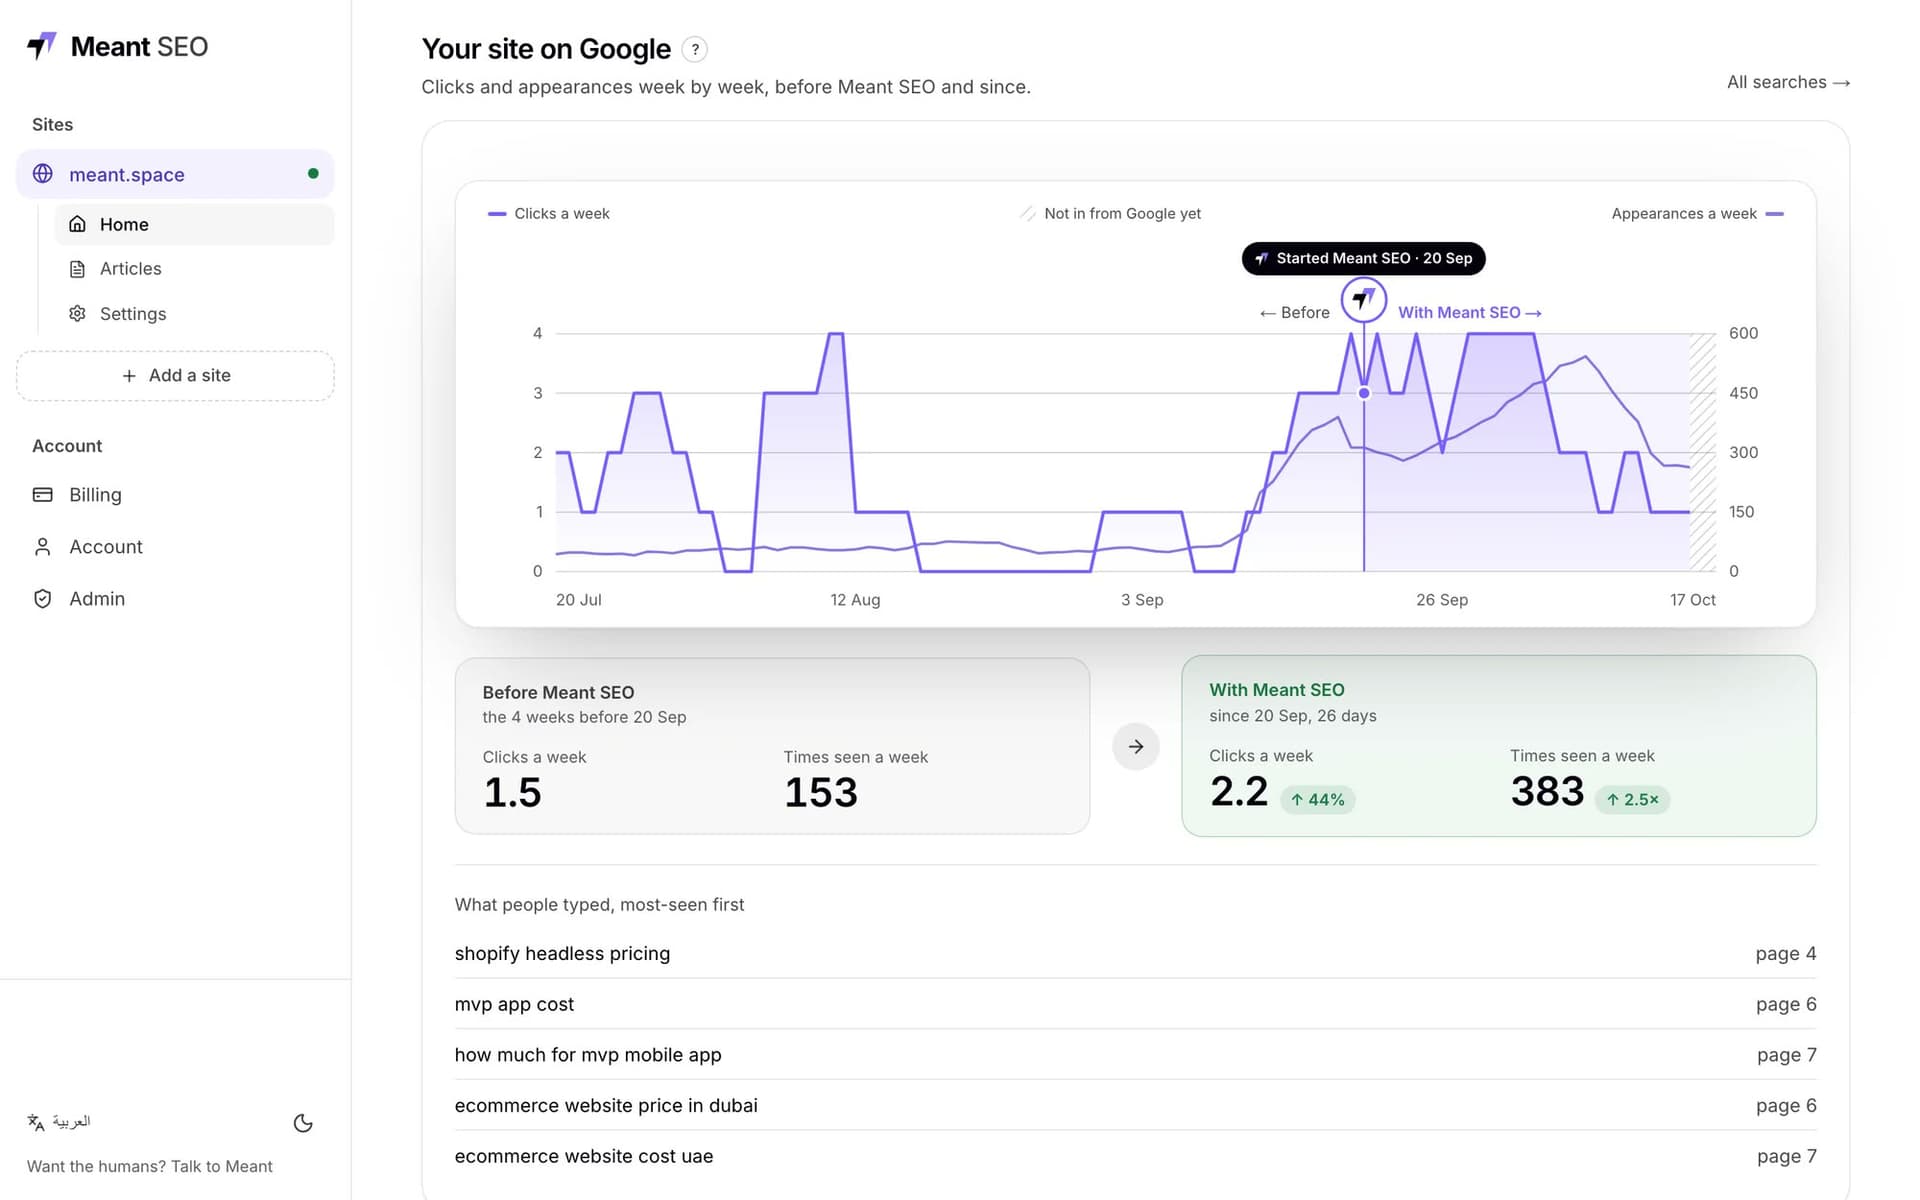Click the plus icon in Add a site
1920x1200 pixels.
(x=129, y=376)
